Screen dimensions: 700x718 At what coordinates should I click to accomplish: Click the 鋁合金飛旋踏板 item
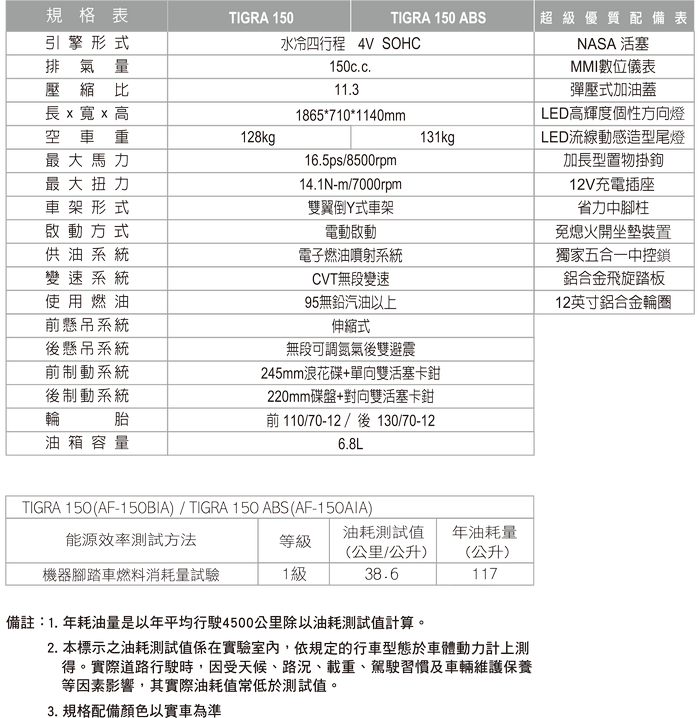click(x=613, y=278)
